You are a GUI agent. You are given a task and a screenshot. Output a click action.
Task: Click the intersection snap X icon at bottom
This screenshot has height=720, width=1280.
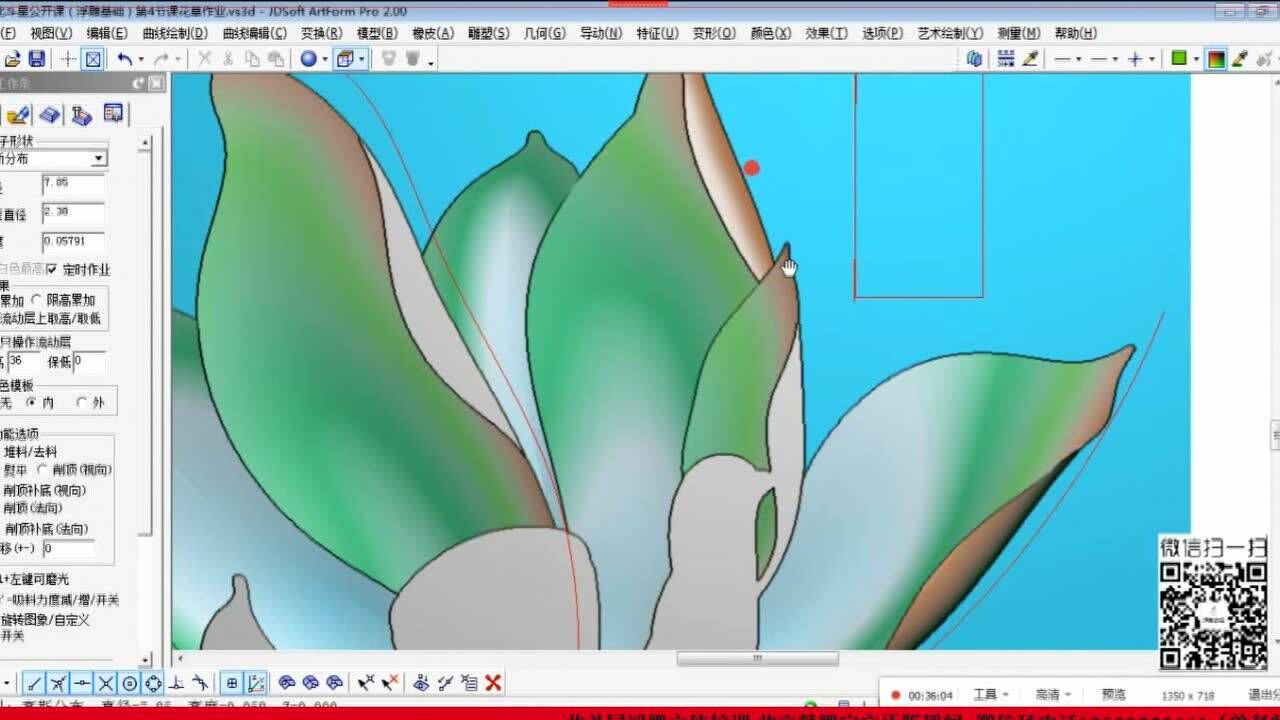[105, 683]
